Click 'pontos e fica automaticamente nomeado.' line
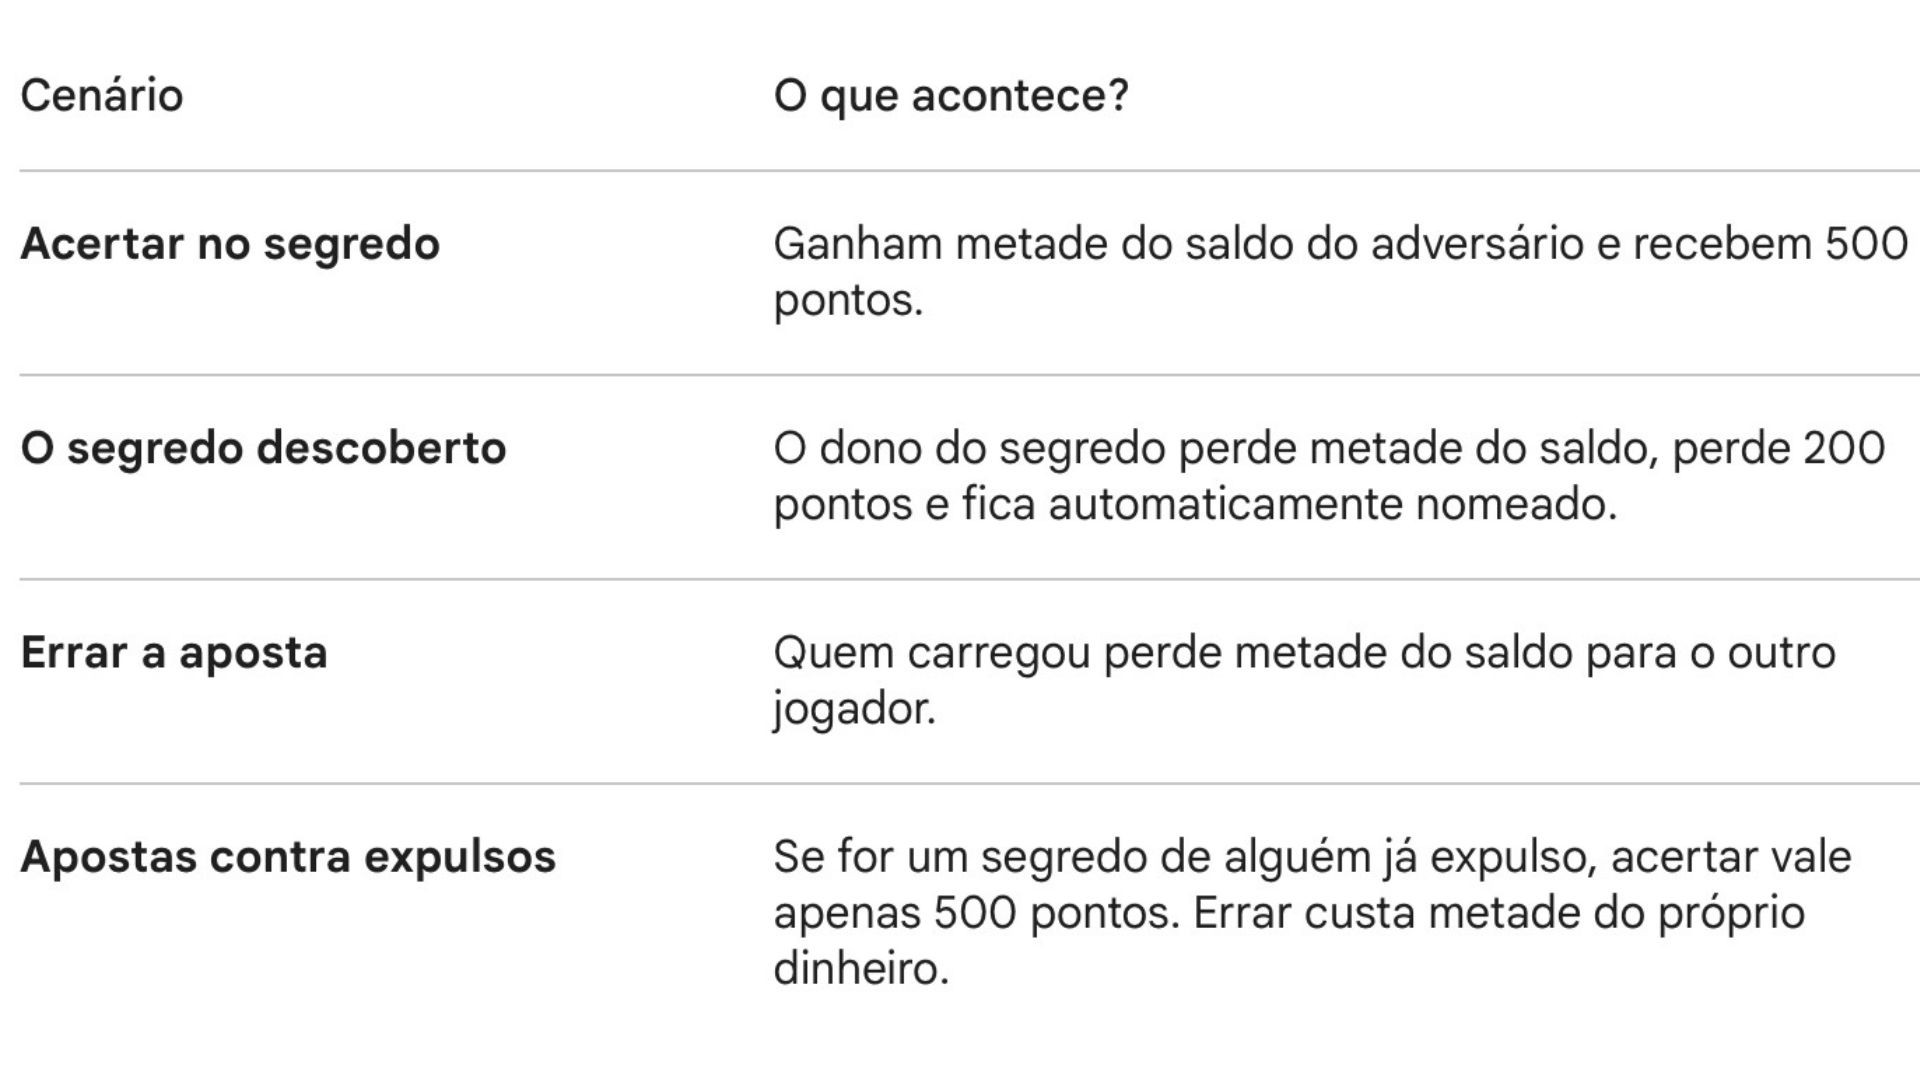Screen dimensions: 1920x1080 pos(1195,504)
